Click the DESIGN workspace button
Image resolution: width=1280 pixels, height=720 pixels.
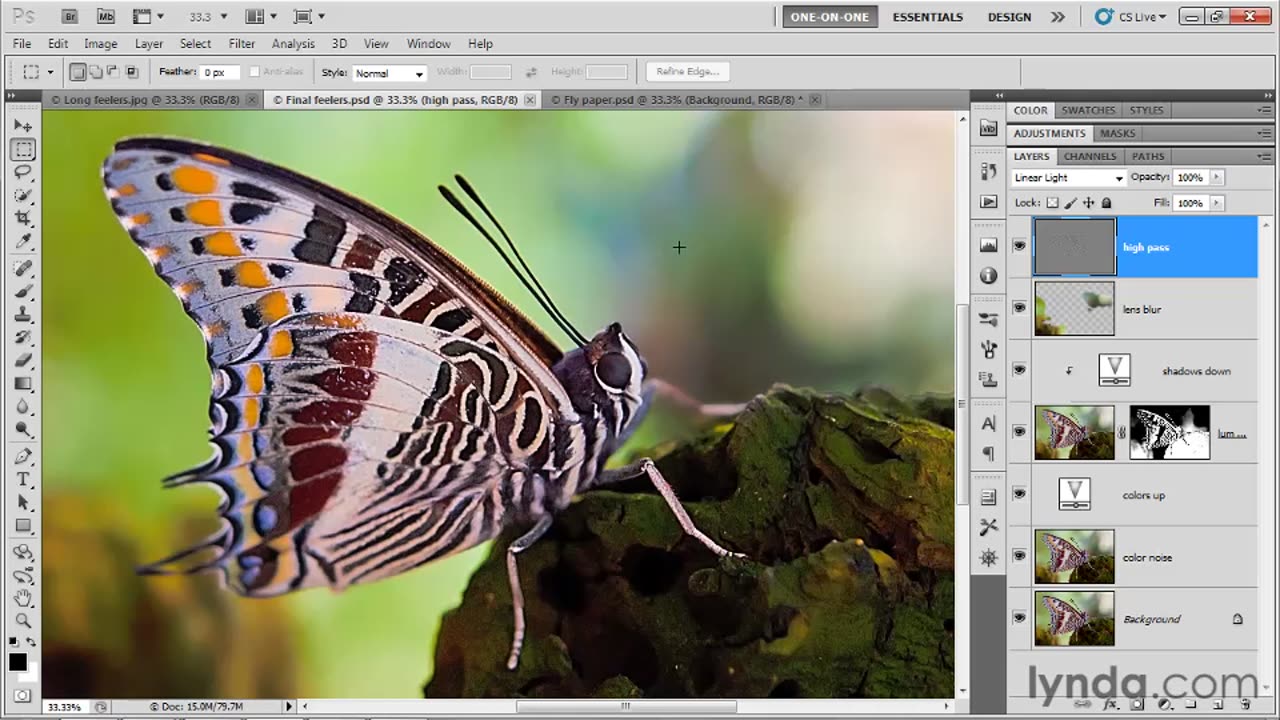click(x=1009, y=17)
